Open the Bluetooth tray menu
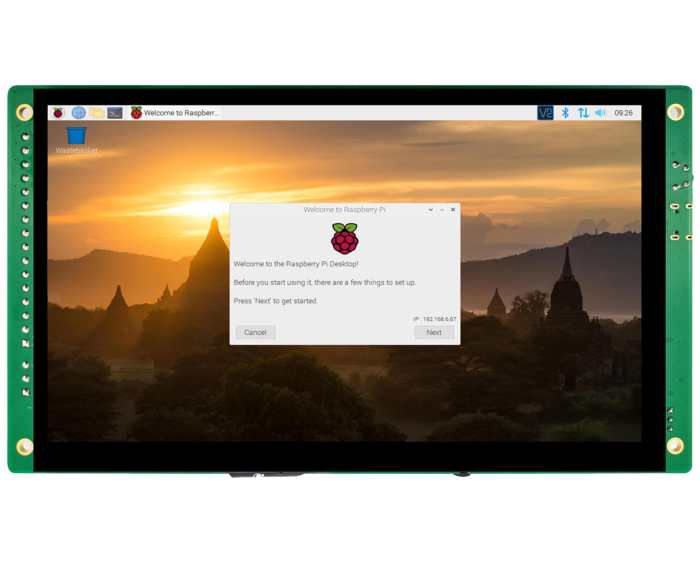 pyautogui.click(x=565, y=113)
